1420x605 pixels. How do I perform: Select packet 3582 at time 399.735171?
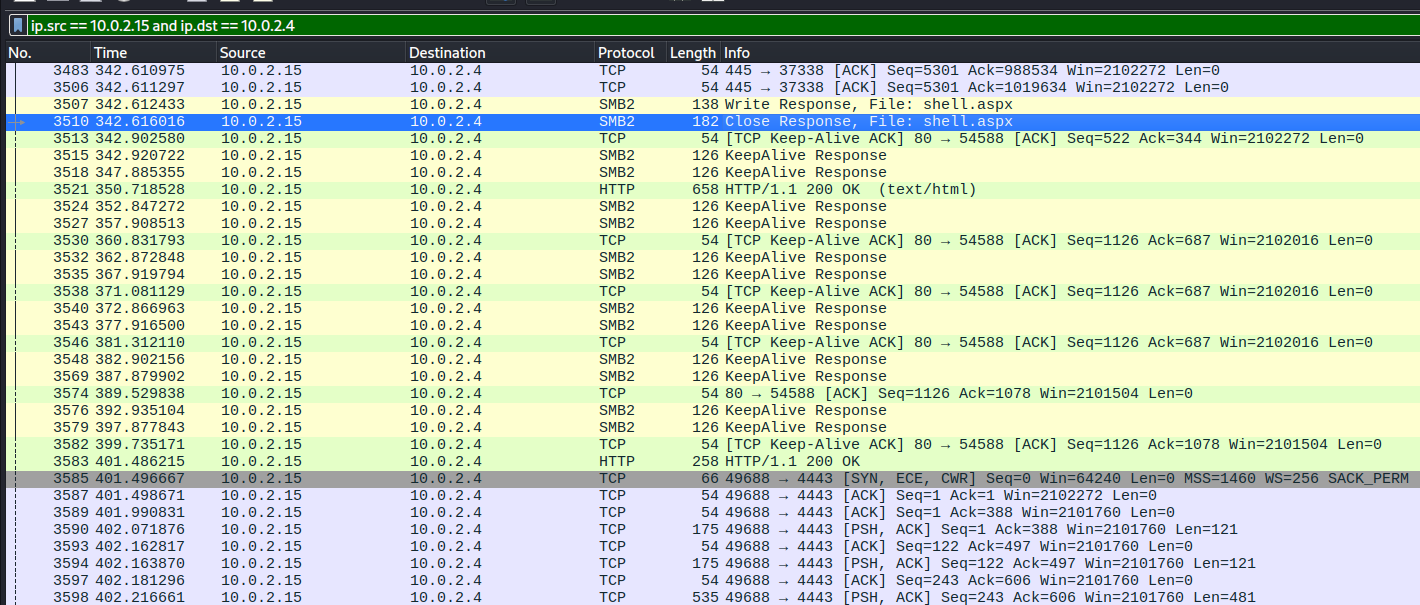tap(712, 445)
